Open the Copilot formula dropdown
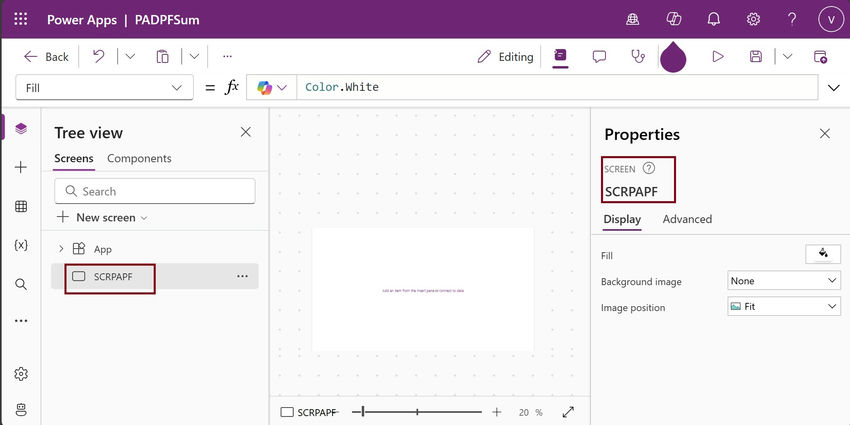Viewport: 850px width, 425px height. pyautogui.click(x=272, y=87)
